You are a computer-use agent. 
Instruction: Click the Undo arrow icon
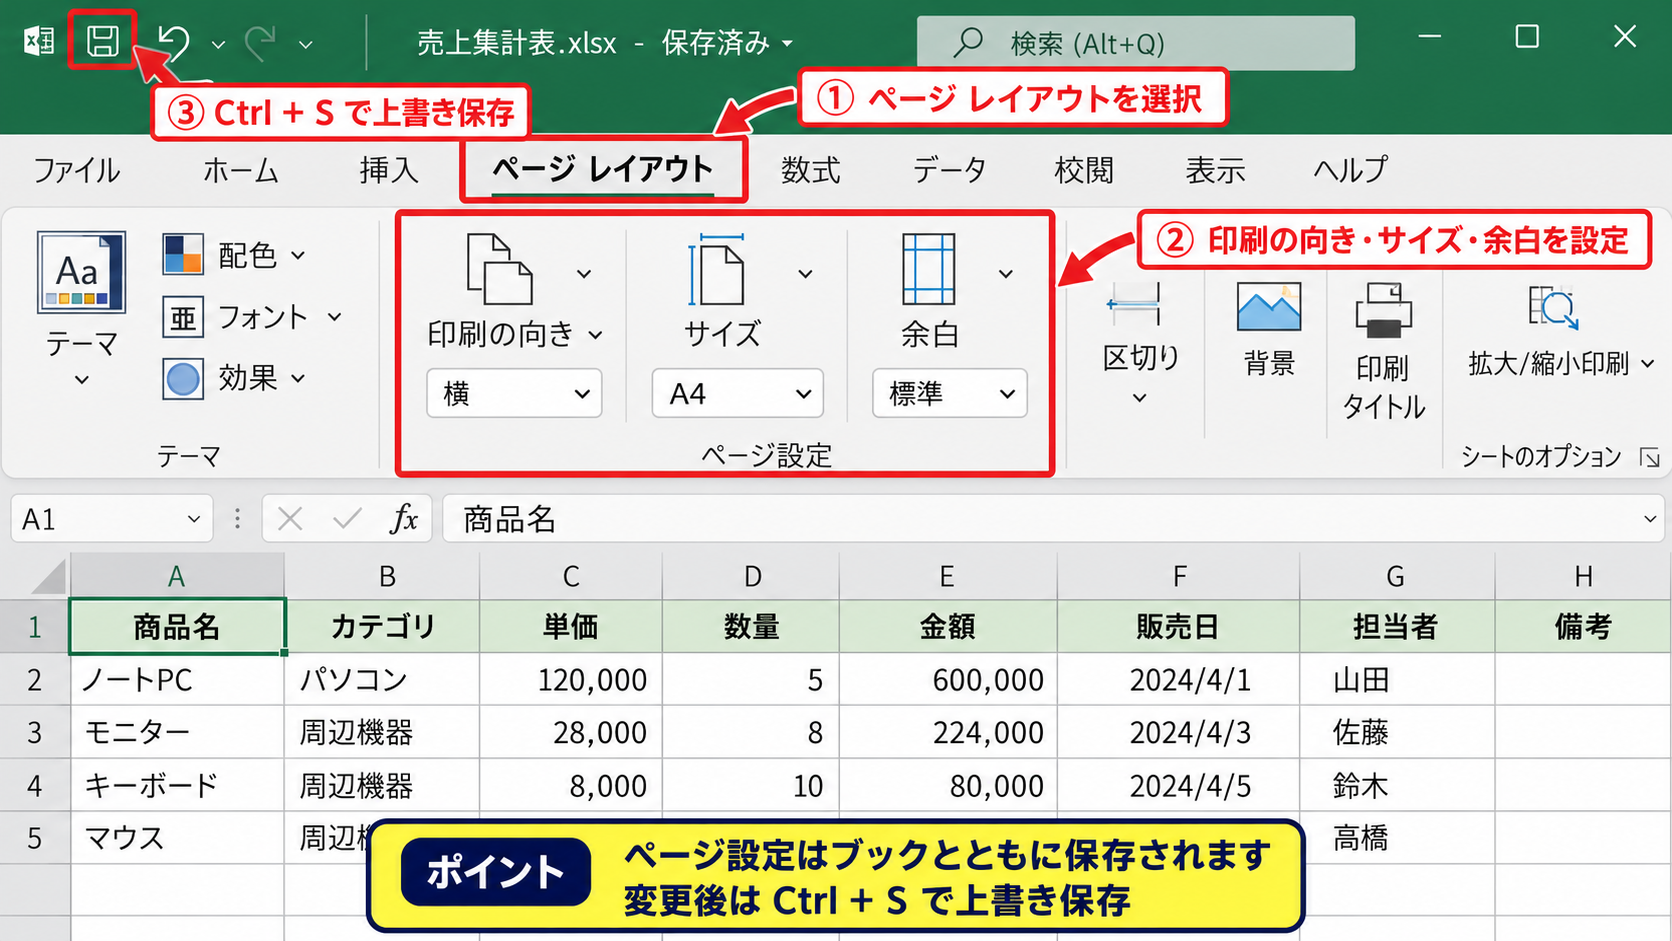174,43
